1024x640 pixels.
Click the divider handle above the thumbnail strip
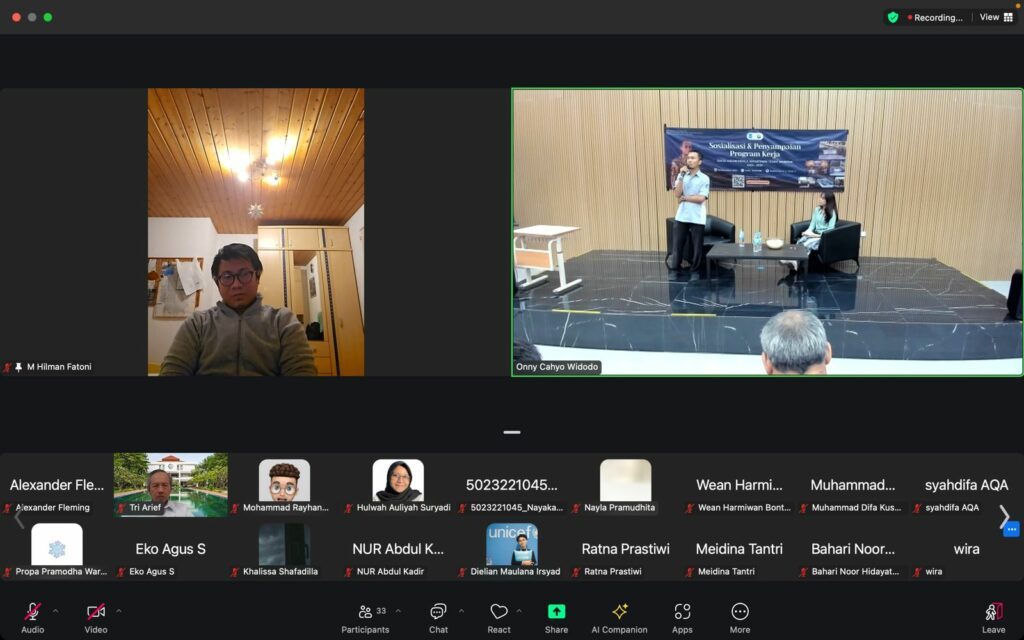(512, 432)
